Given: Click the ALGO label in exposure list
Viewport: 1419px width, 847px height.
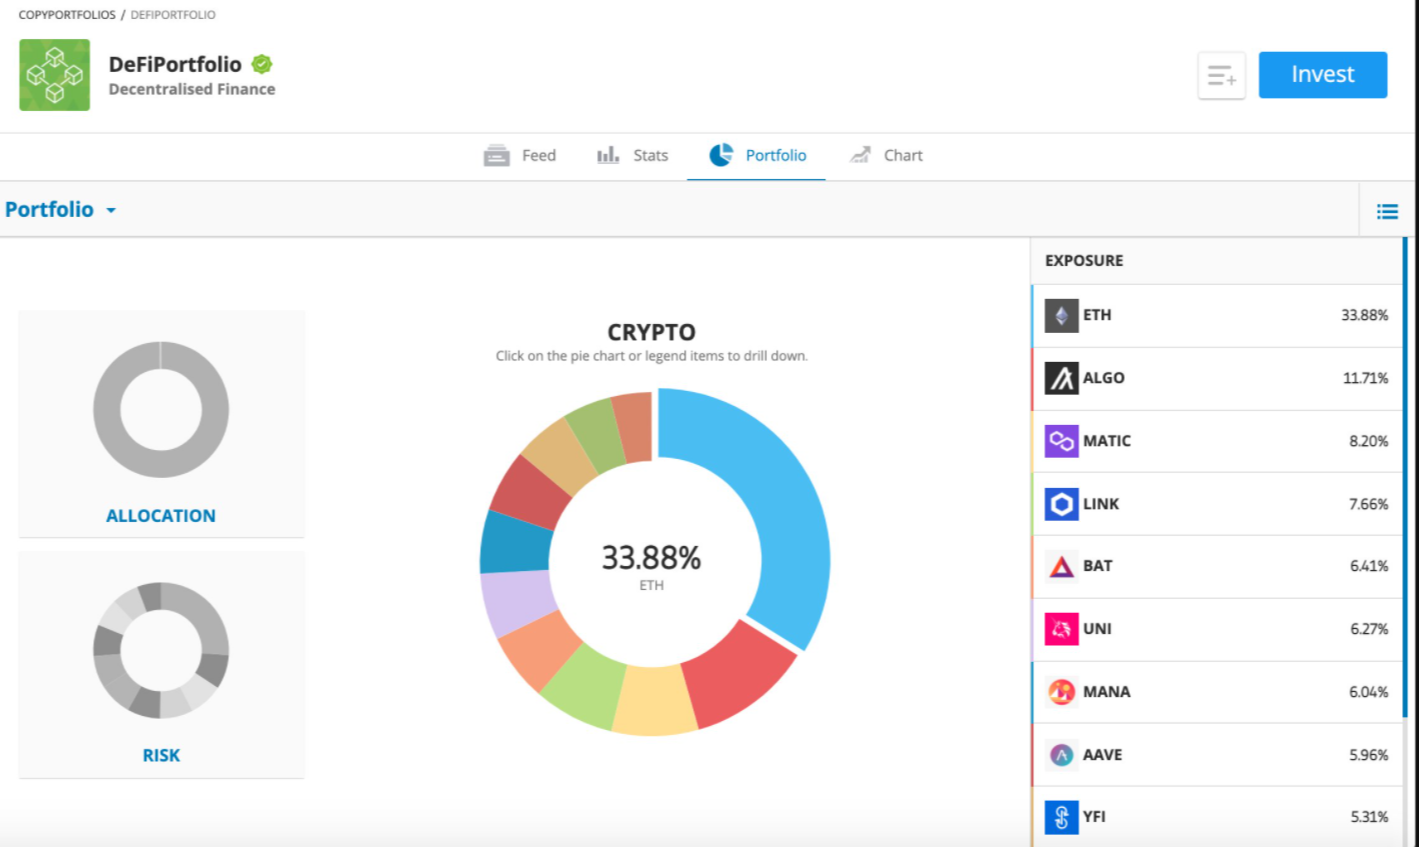Looking at the screenshot, I should click(1104, 378).
